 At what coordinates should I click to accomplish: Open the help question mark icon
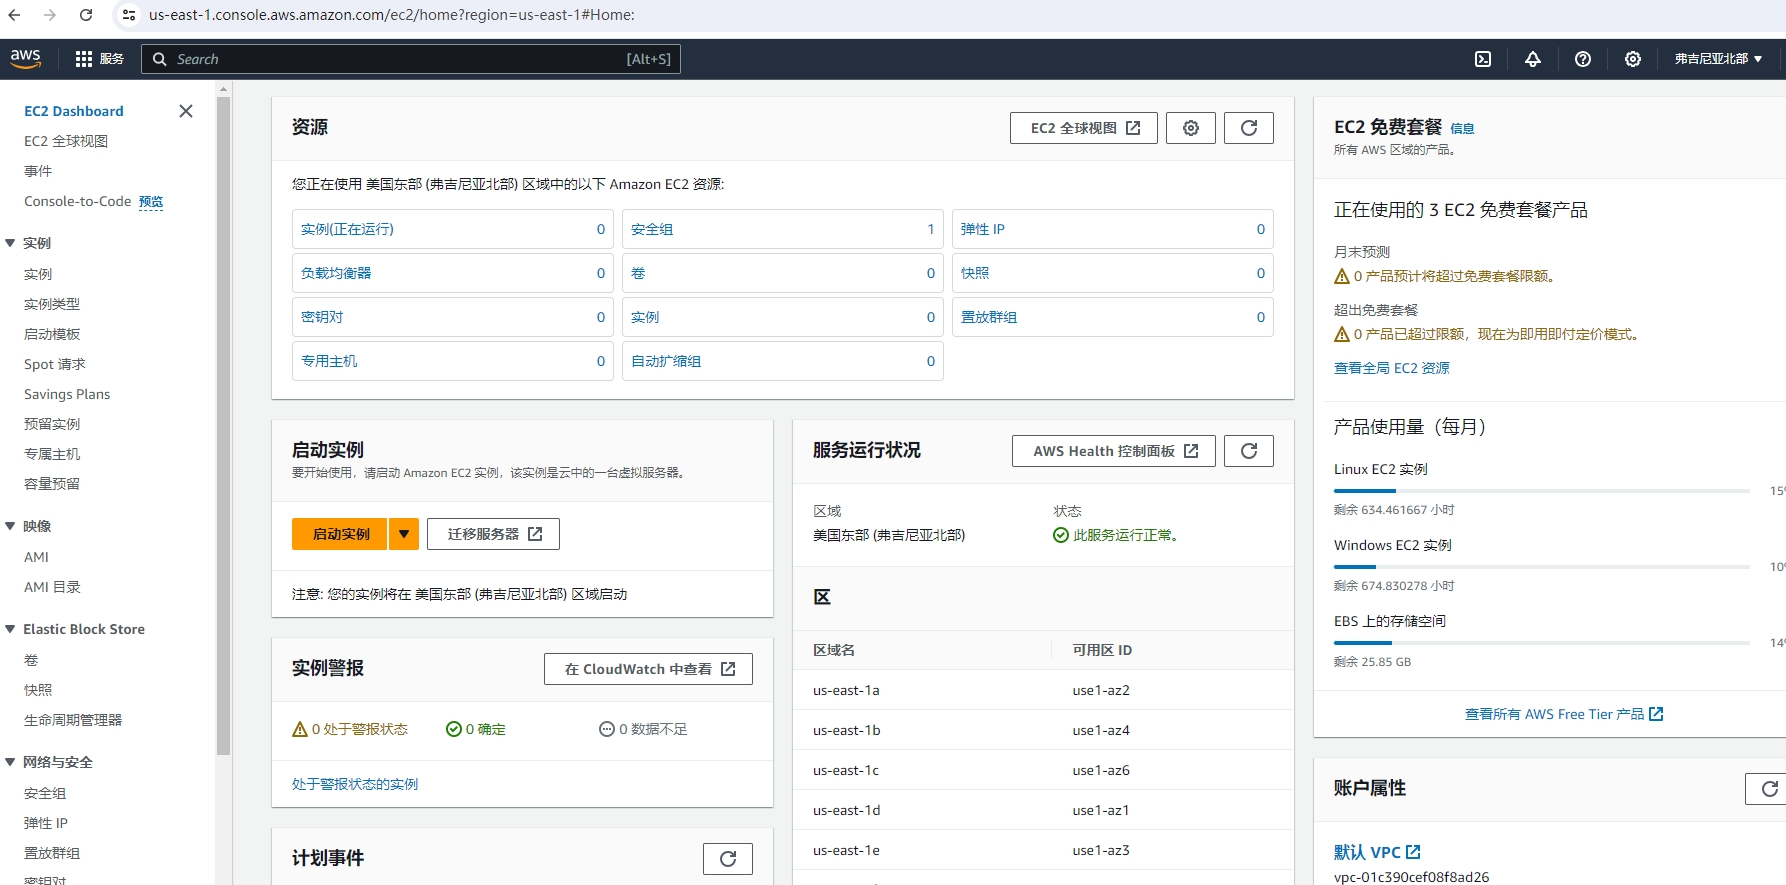tap(1583, 59)
